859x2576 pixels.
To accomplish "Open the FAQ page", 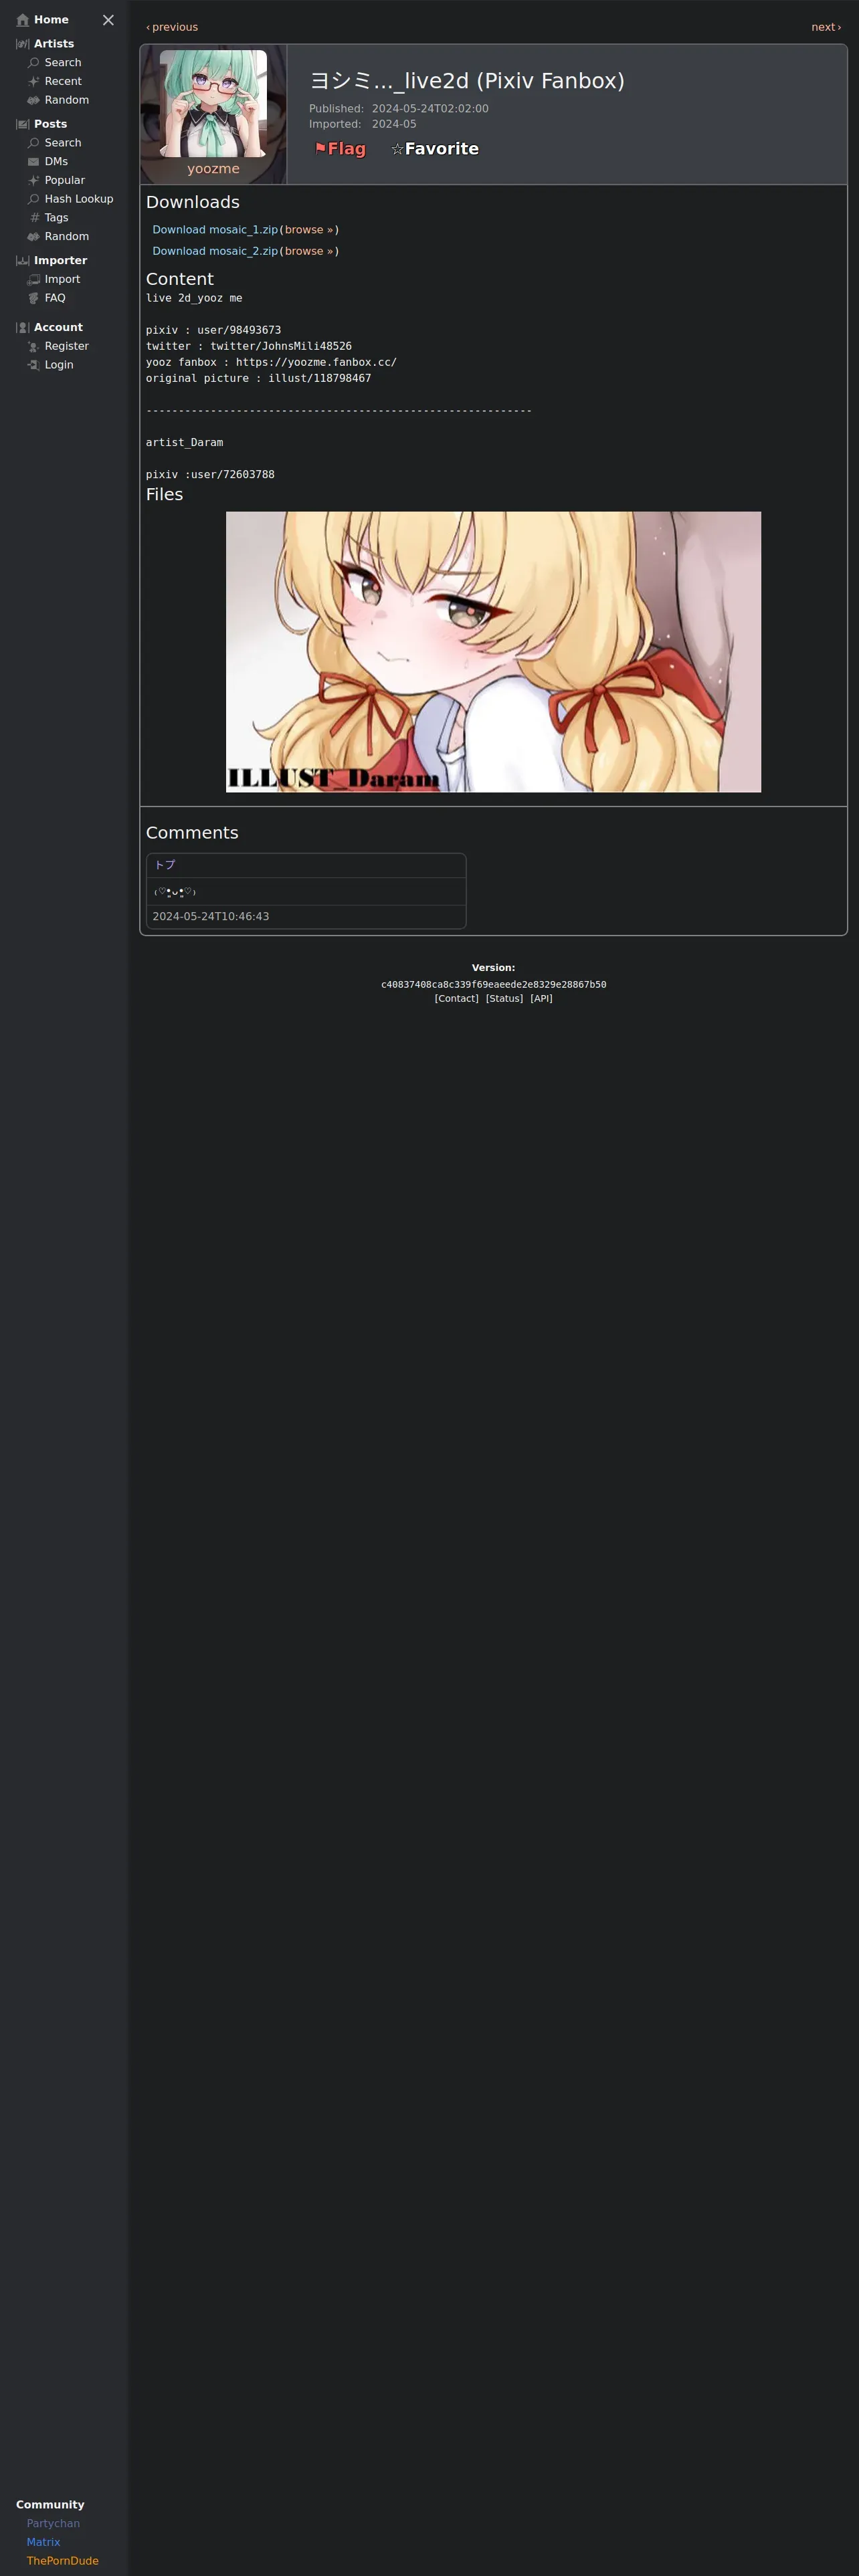I will tap(55, 298).
